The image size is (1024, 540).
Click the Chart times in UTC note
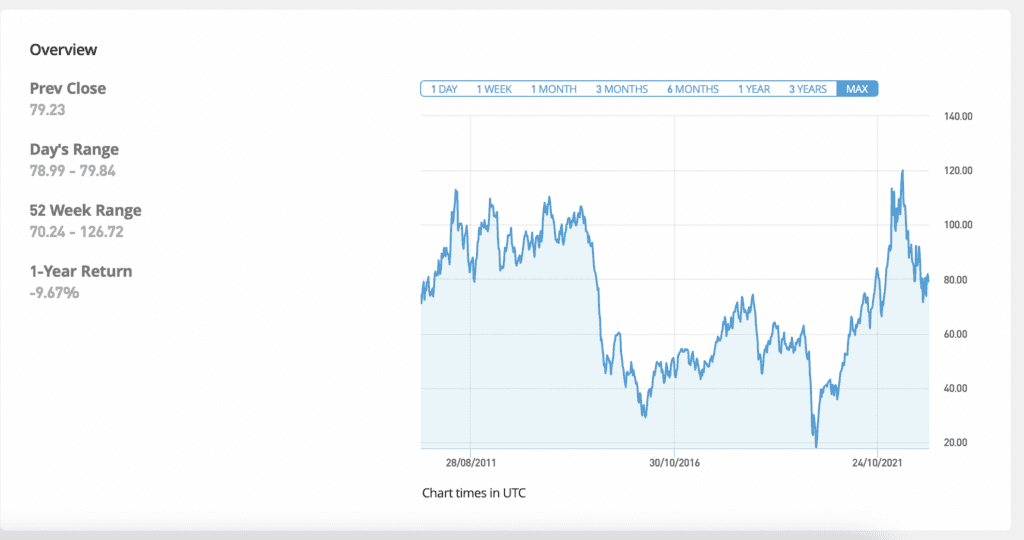pyautogui.click(x=473, y=493)
